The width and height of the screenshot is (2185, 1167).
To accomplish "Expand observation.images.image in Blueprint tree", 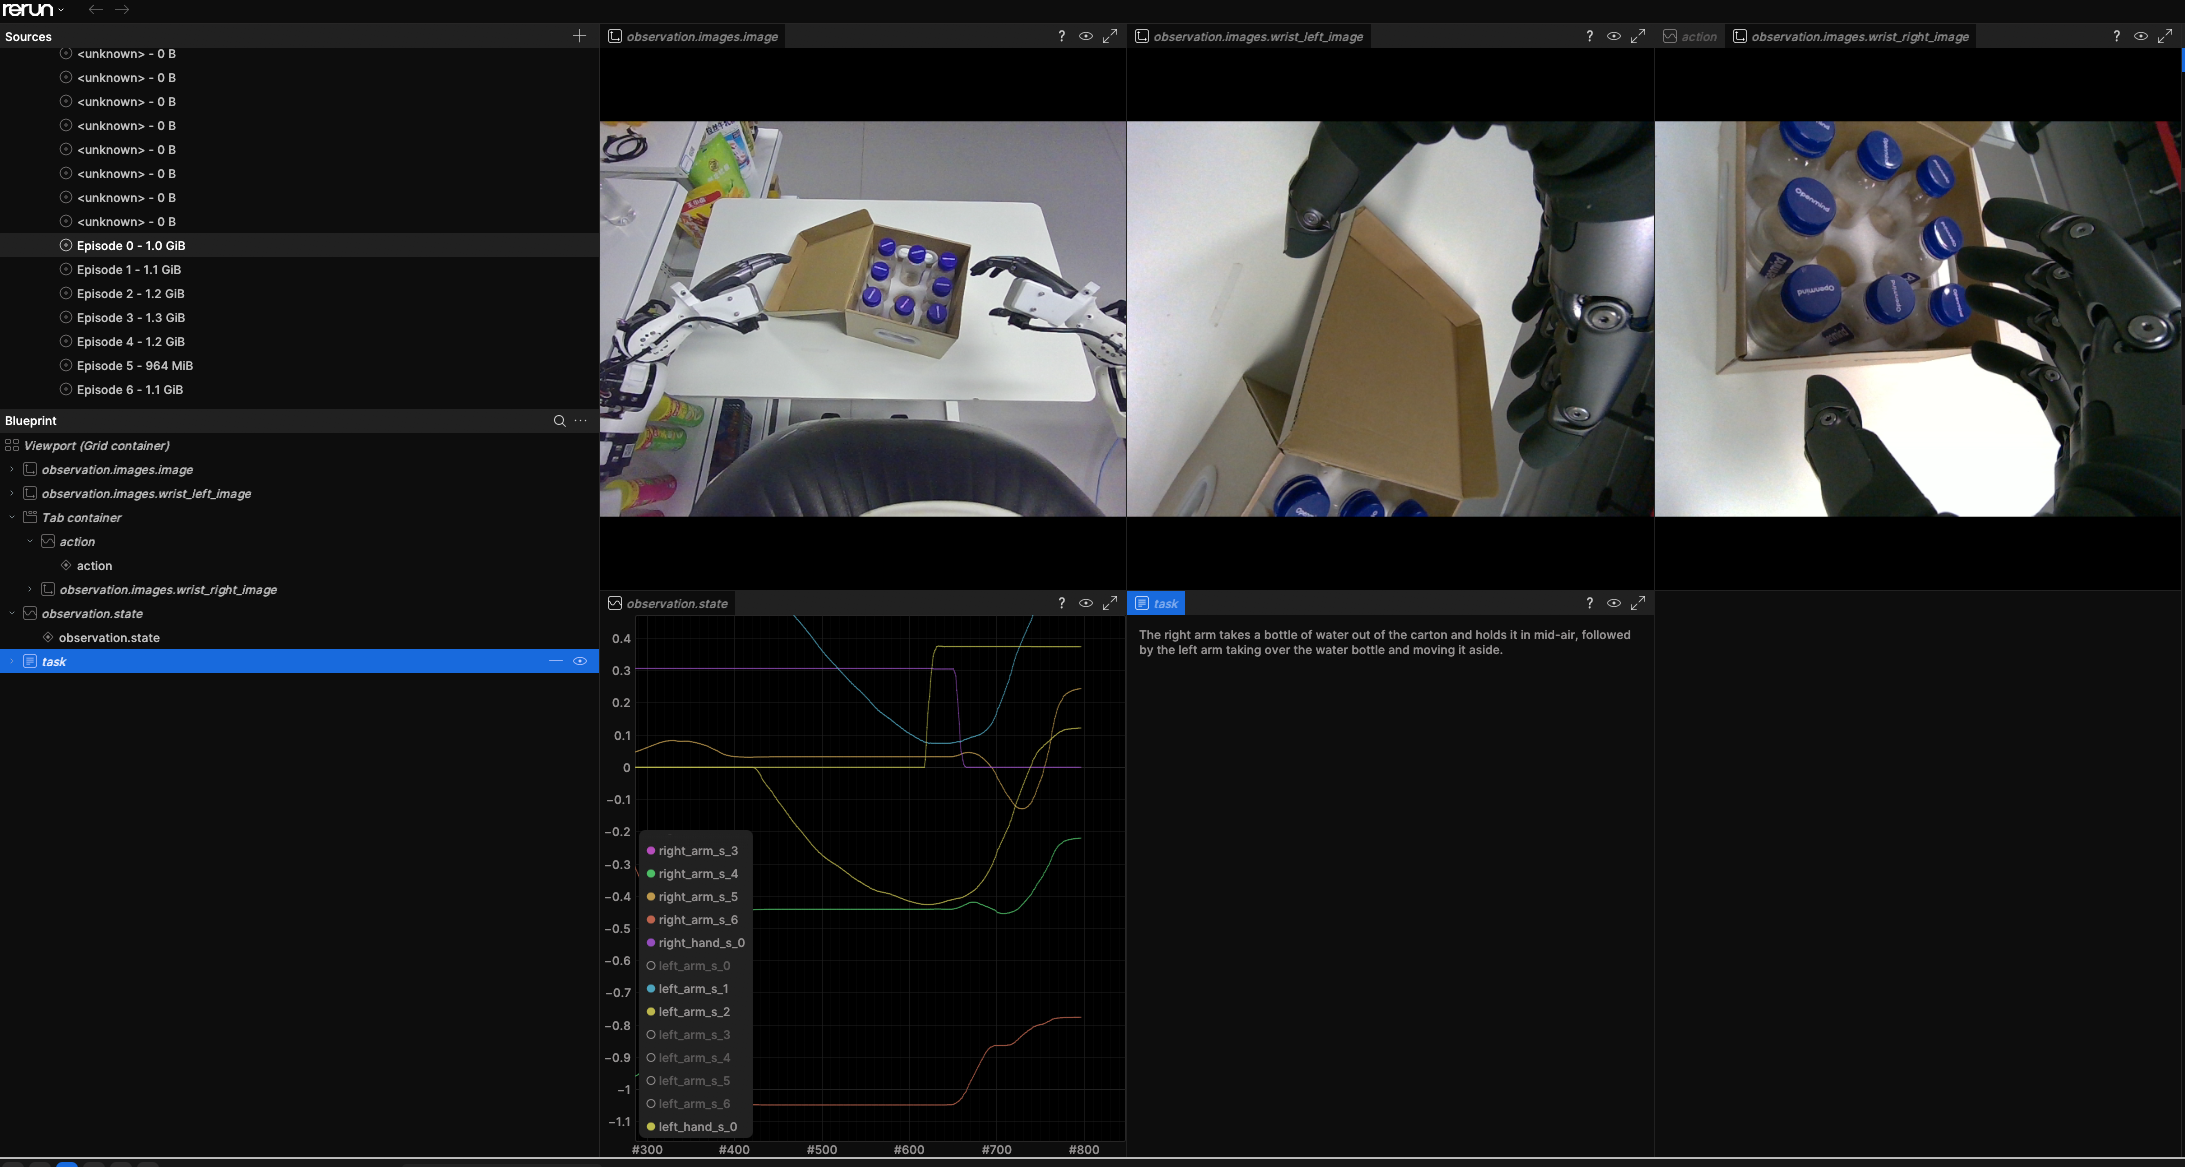I will (12, 469).
